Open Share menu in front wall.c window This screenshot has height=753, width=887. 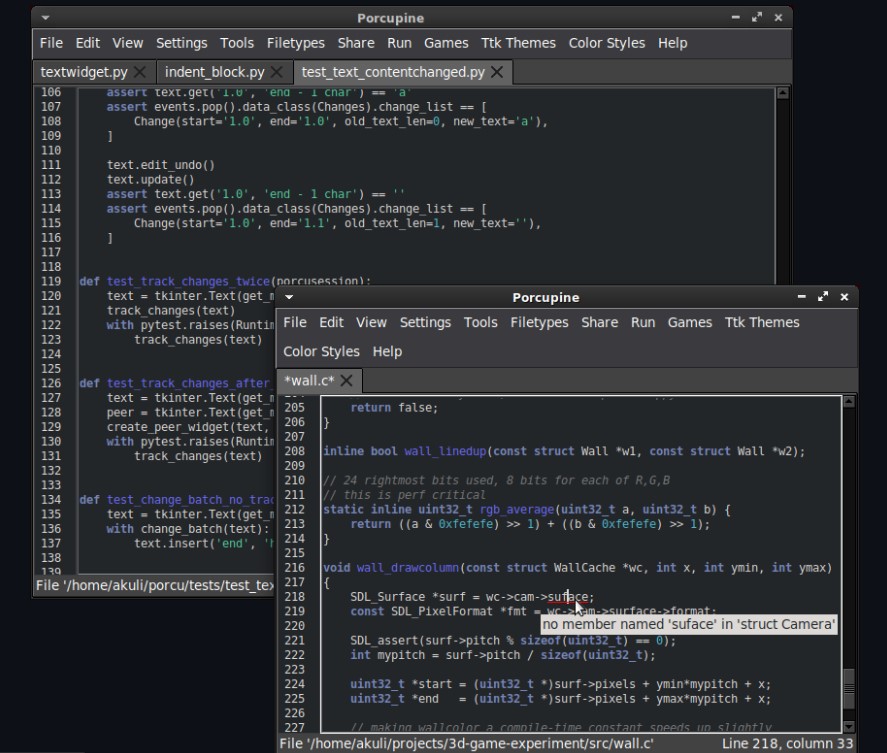coord(600,322)
